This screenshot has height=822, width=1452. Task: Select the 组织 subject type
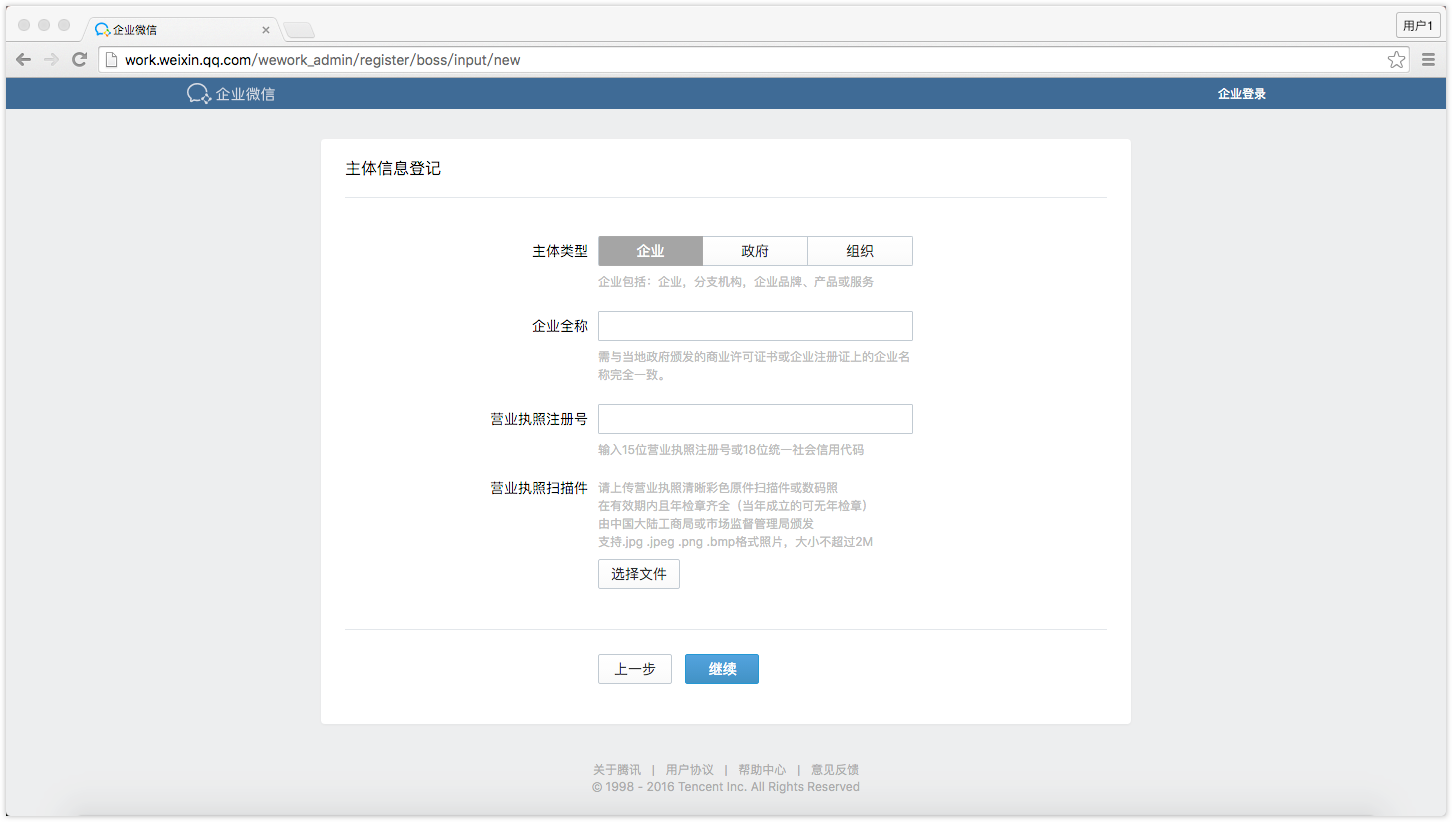coord(860,250)
